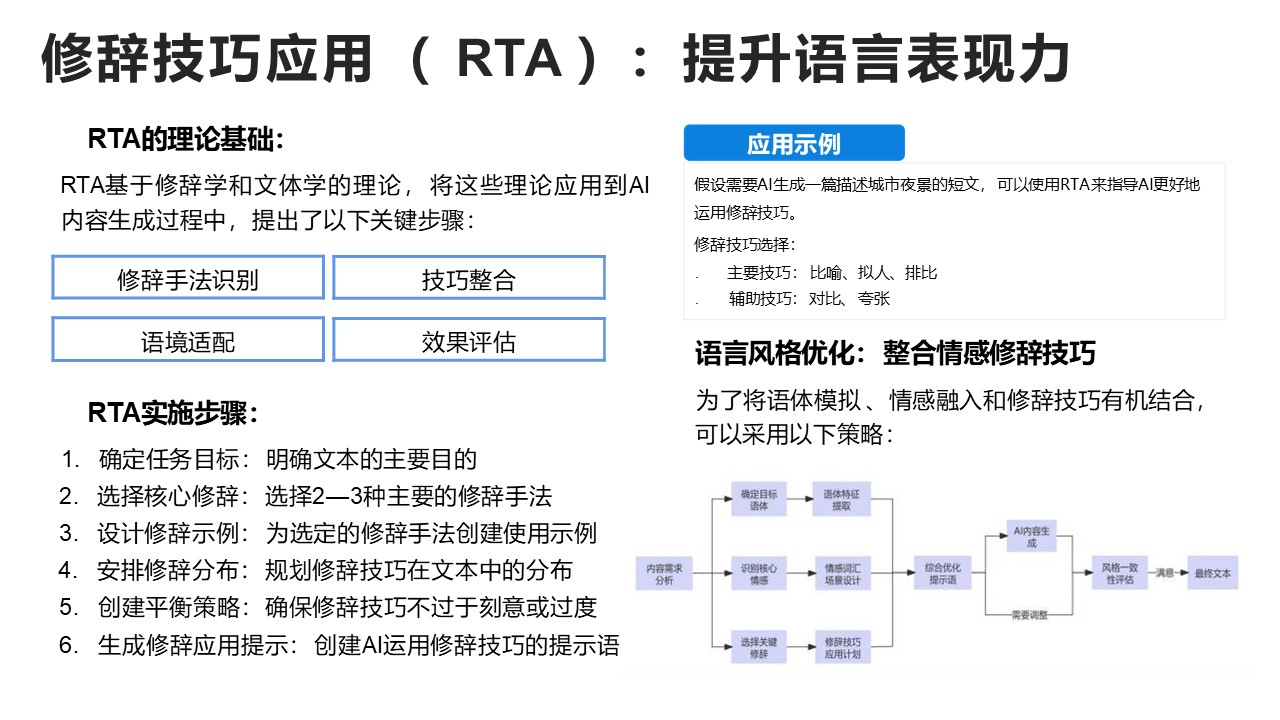
Task: Click the blue 应用示例 label
Action: tap(794, 144)
